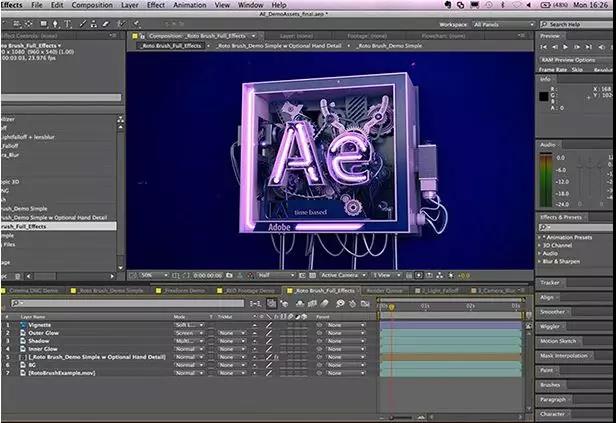Open Parent dropdown for BG layer
This screenshot has width=616, height=423.
click(346, 365)
